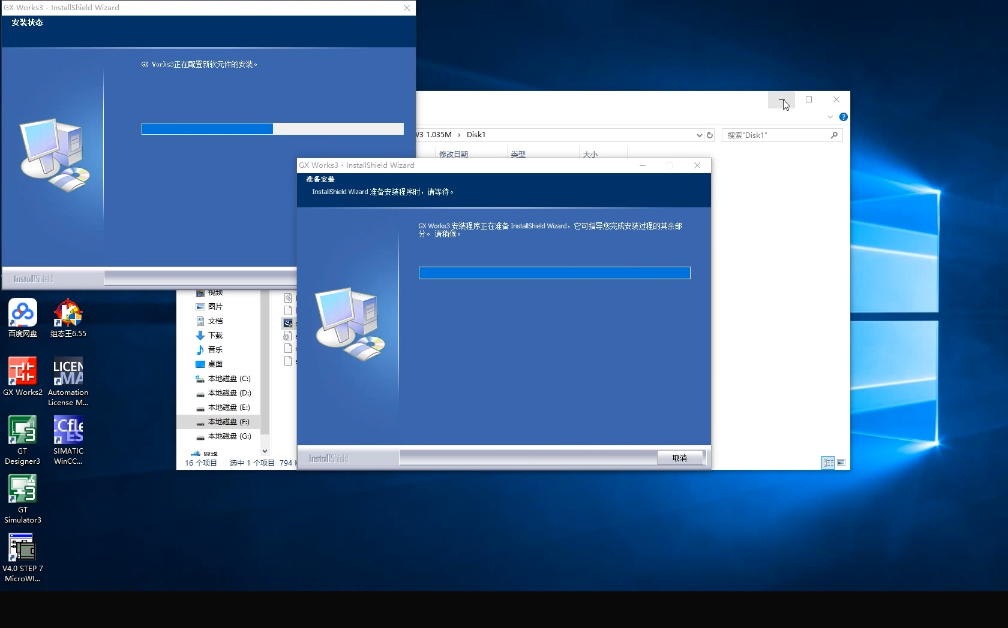Close the back GX Works3 wizard window
Viewport: 1008px width, 628px height.
pos(406,8)
